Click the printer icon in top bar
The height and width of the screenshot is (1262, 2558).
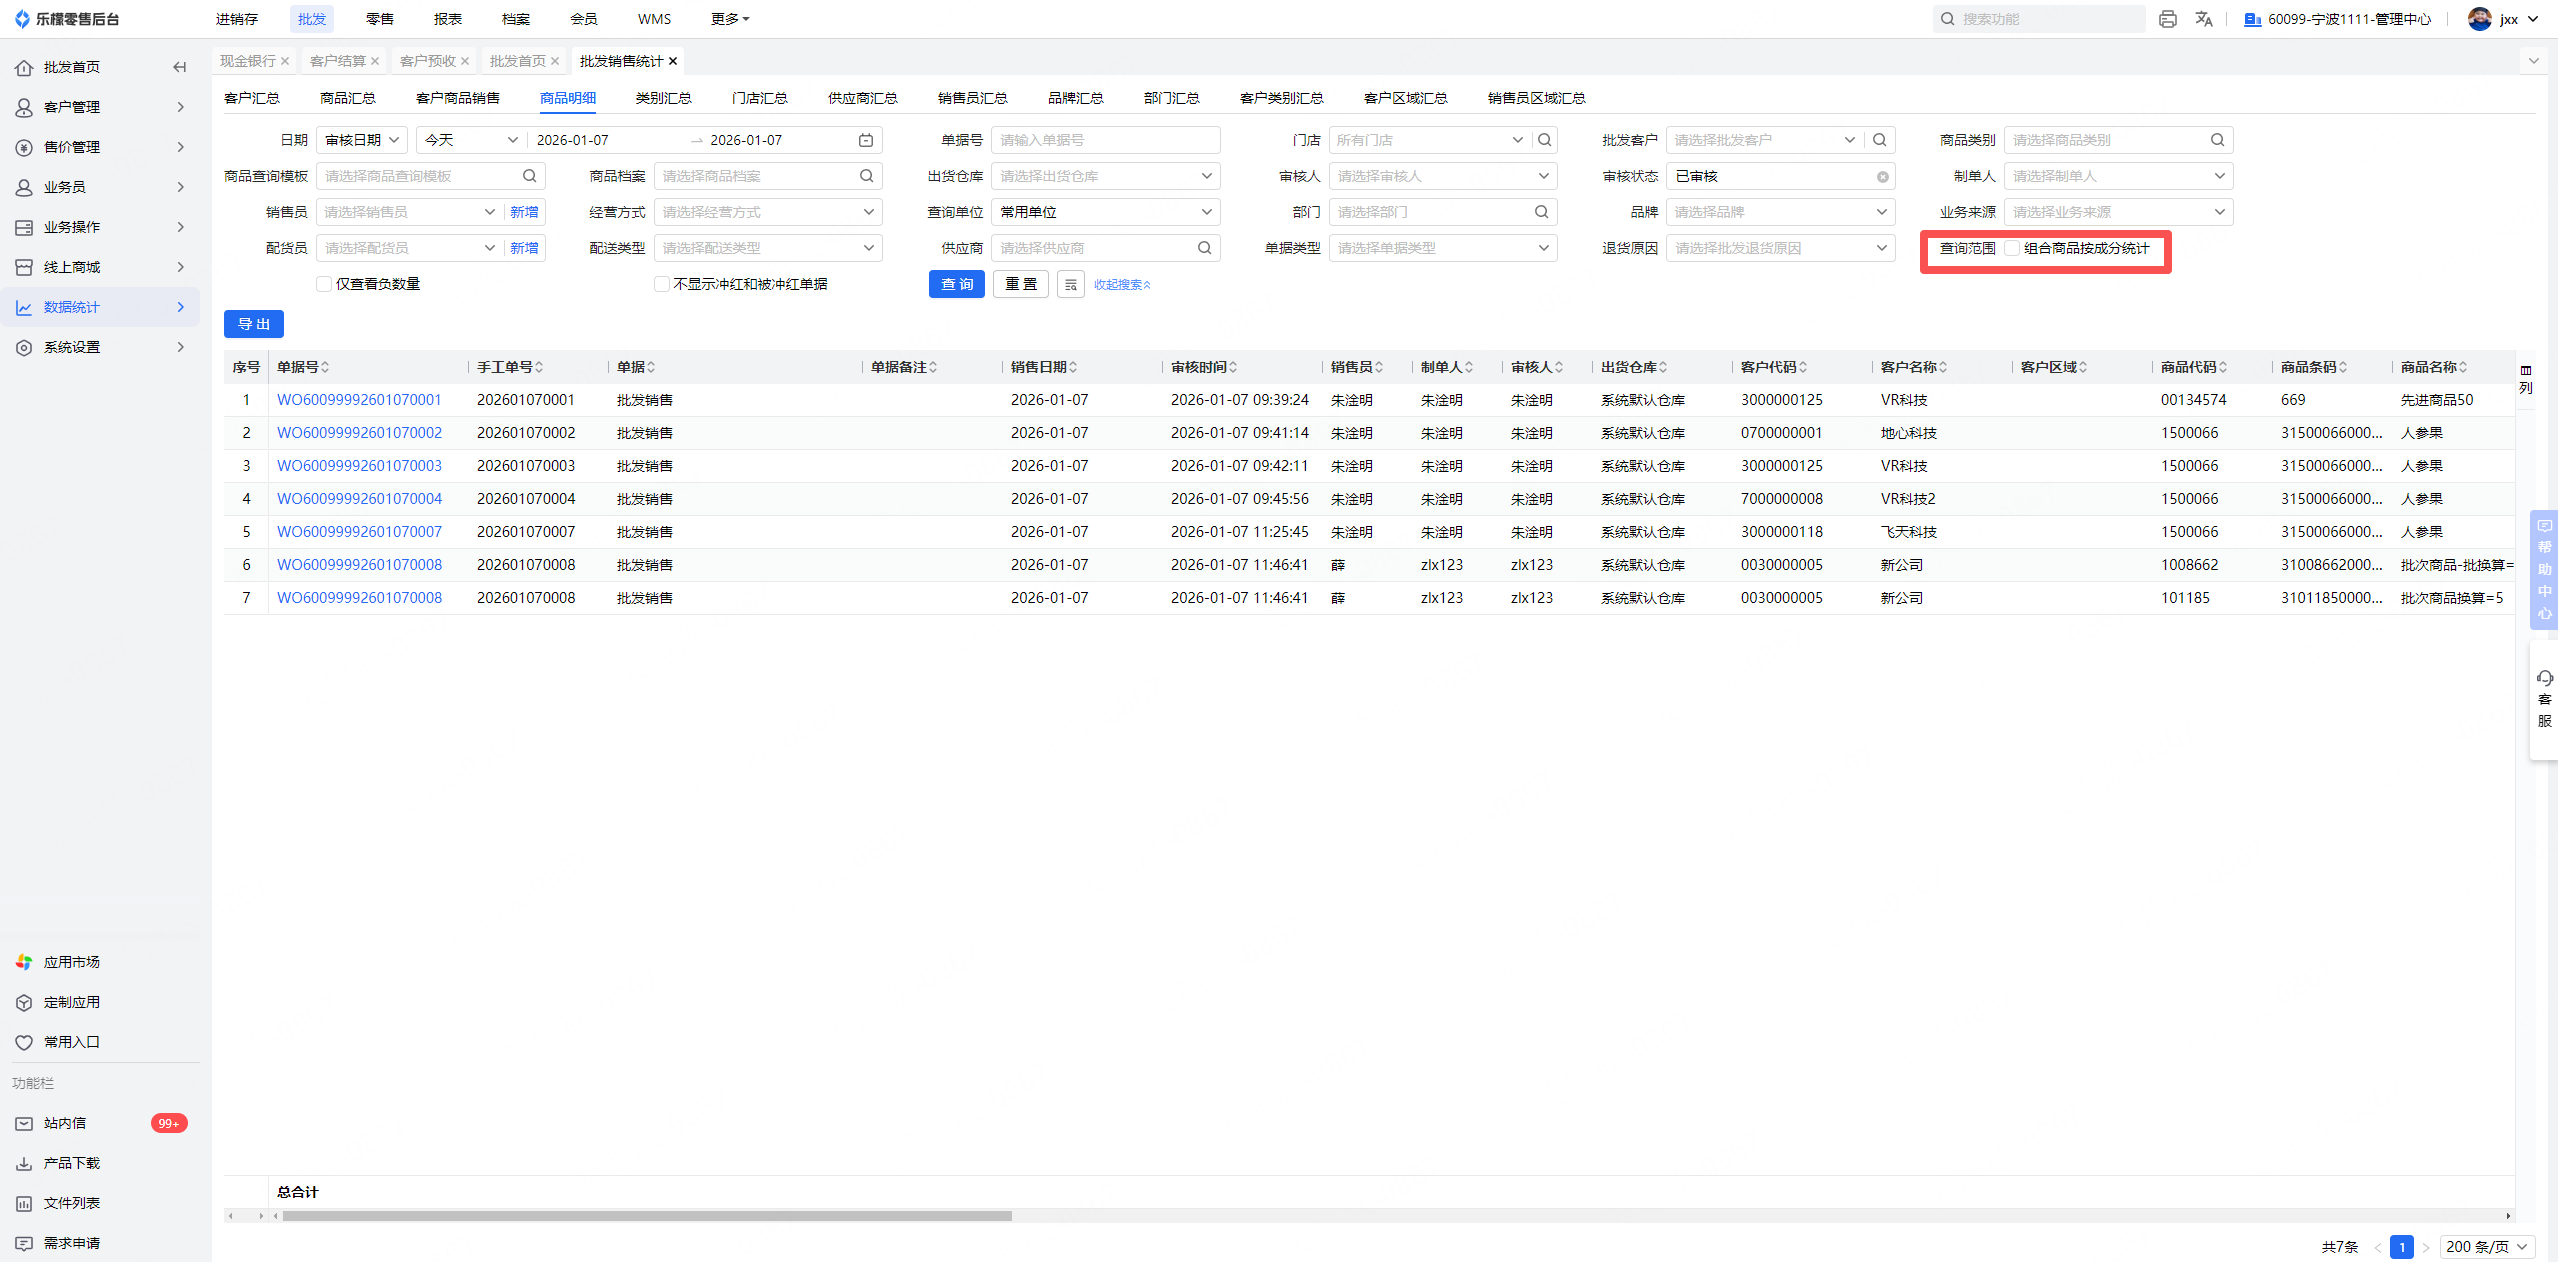2167,19
